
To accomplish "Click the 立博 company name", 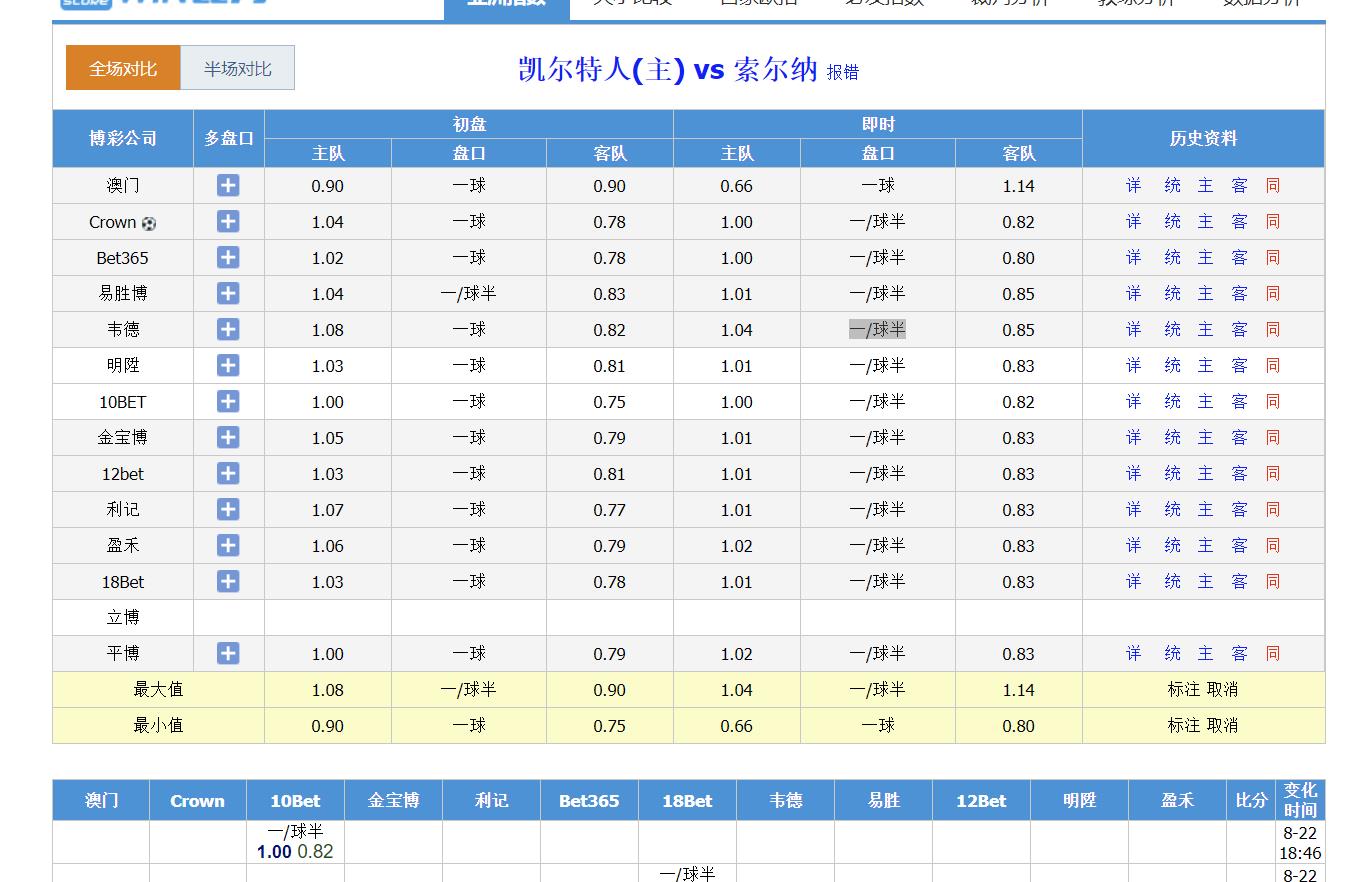I will coord(123,617).
